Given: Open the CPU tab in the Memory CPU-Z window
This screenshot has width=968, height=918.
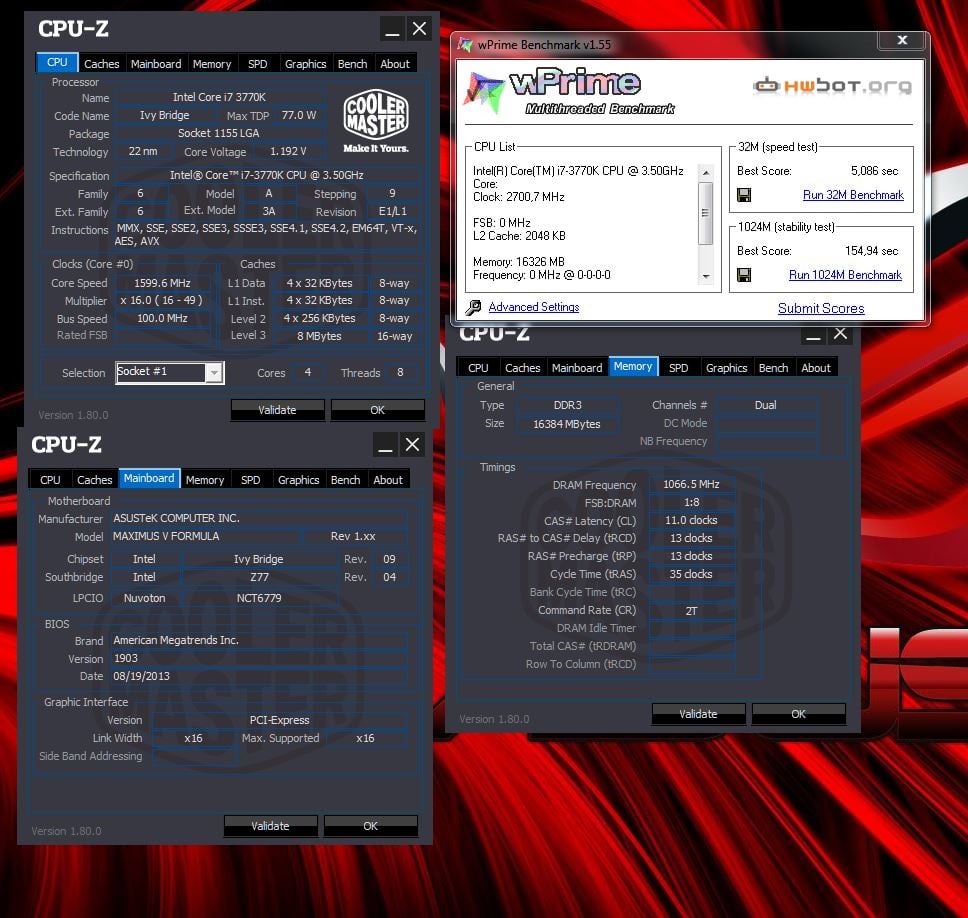Looking at the screenshot, I should pyautogui.click(x=478, y=367).
